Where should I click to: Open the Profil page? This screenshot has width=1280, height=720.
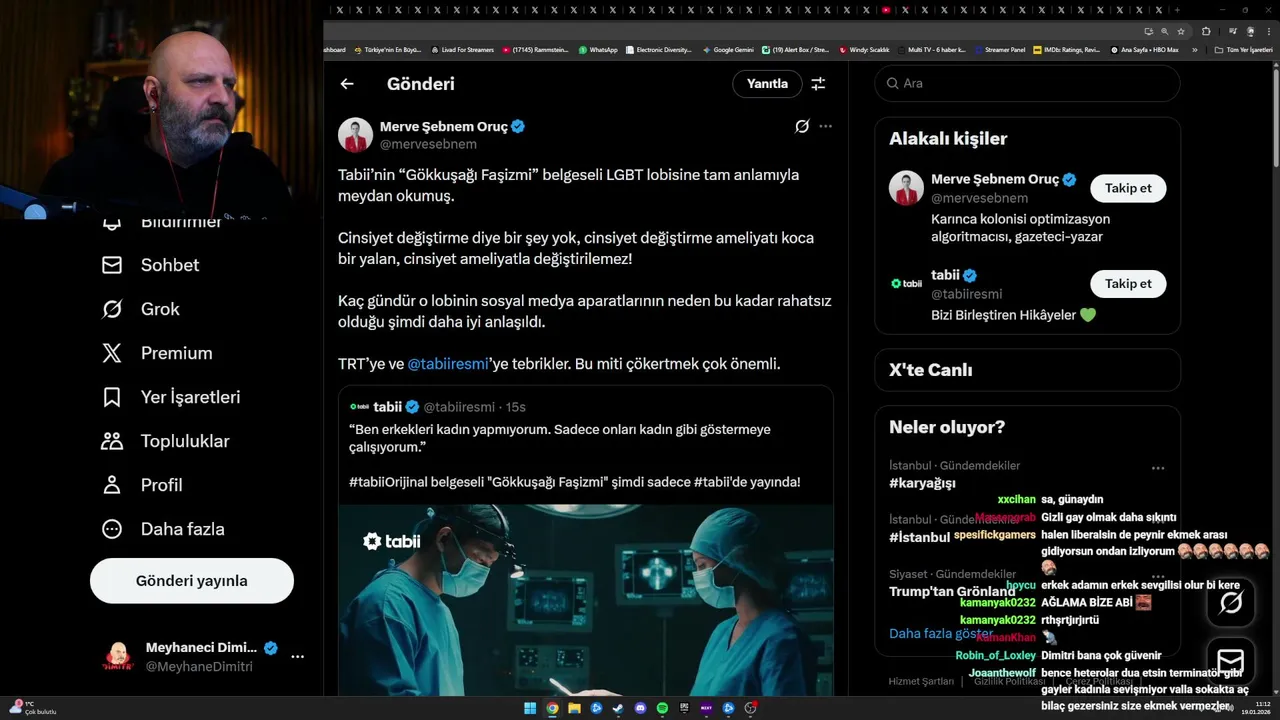[142, 485]
